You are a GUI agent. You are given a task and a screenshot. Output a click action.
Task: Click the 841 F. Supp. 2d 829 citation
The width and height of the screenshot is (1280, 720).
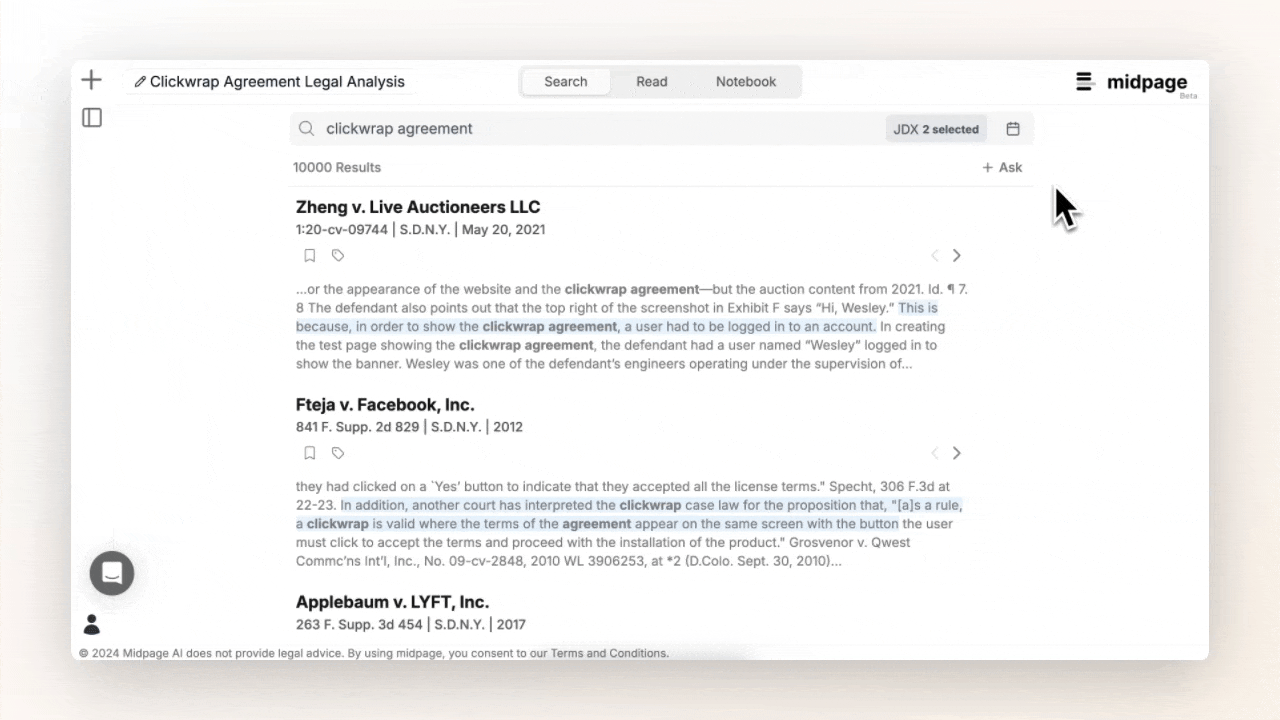click(x=359, y=427)
